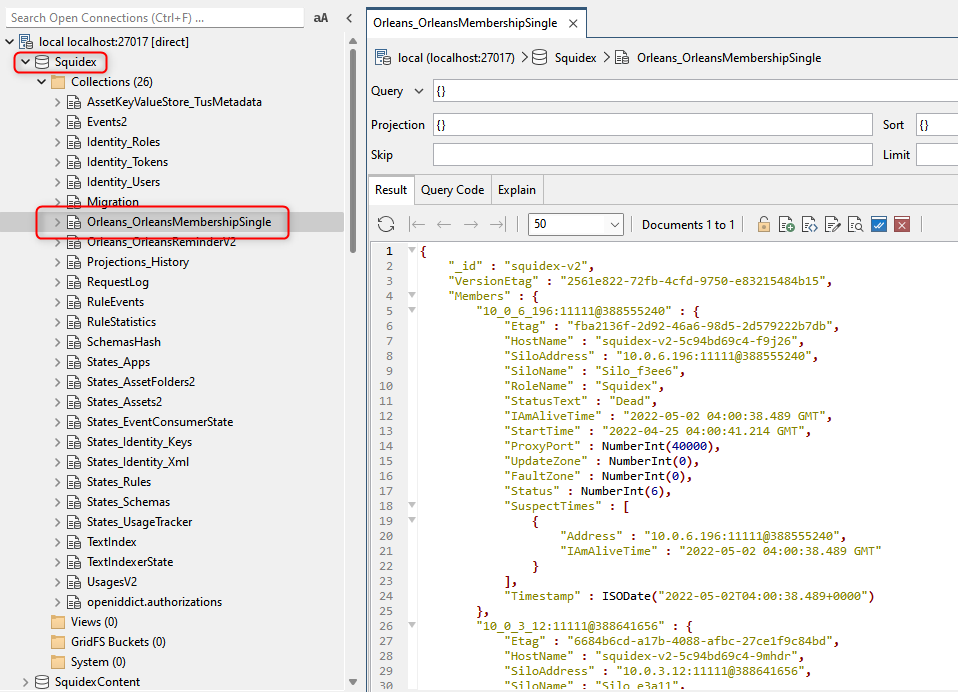Go to first page of results

417,224
